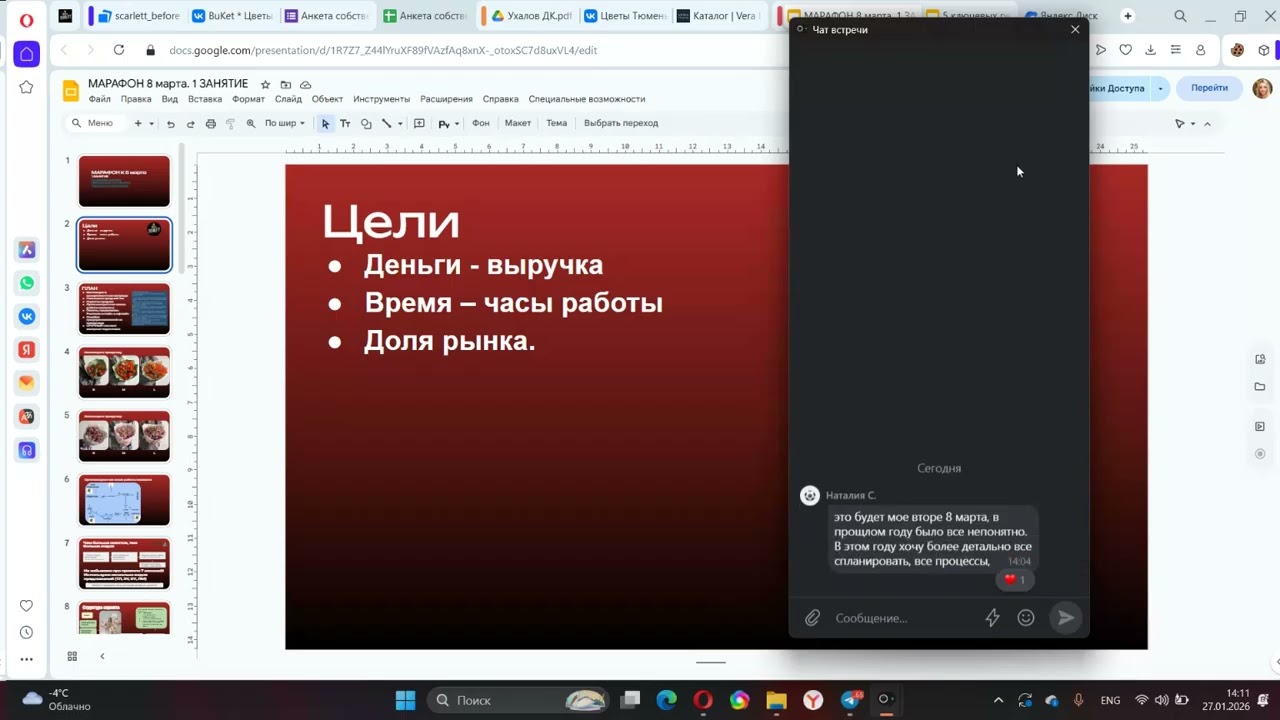Open WhatsApp in the Opera sidebar
Image resolution: width=1280 pixels, height=720 pixels.
pyautogui.click(x=27, y=283)
